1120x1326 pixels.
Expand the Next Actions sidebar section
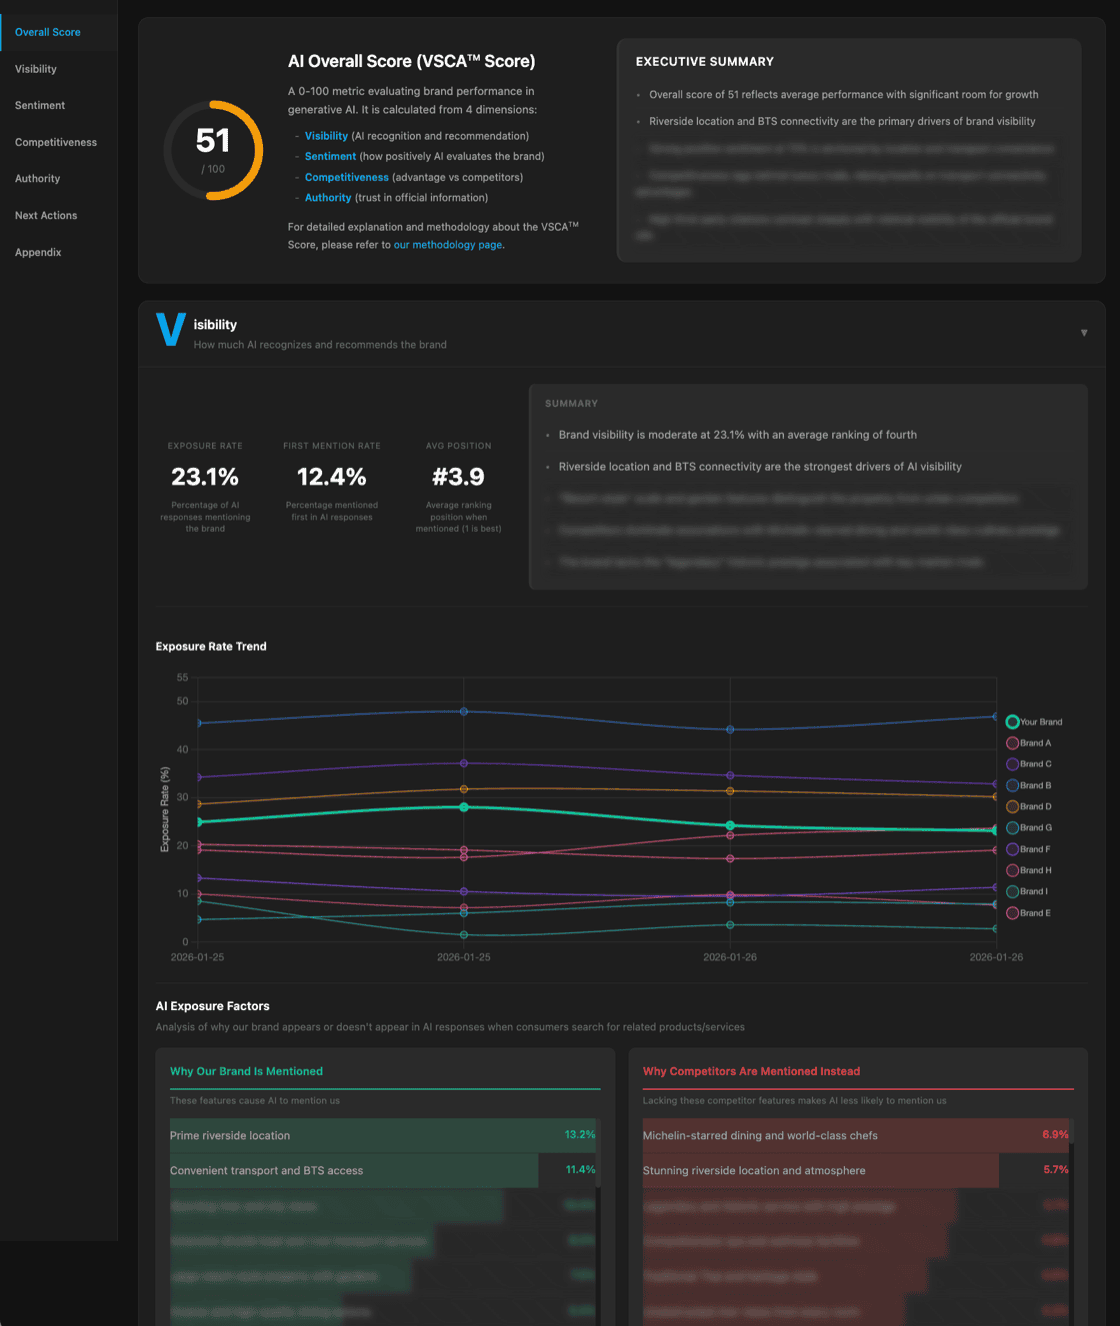(x=45, y=215)
